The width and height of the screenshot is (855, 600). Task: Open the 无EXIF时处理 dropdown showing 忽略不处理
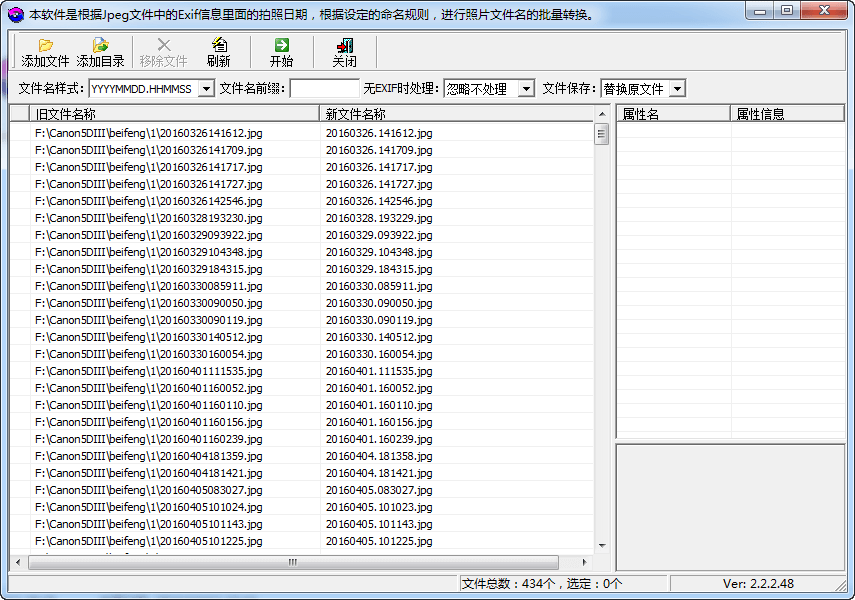[526, 88]
